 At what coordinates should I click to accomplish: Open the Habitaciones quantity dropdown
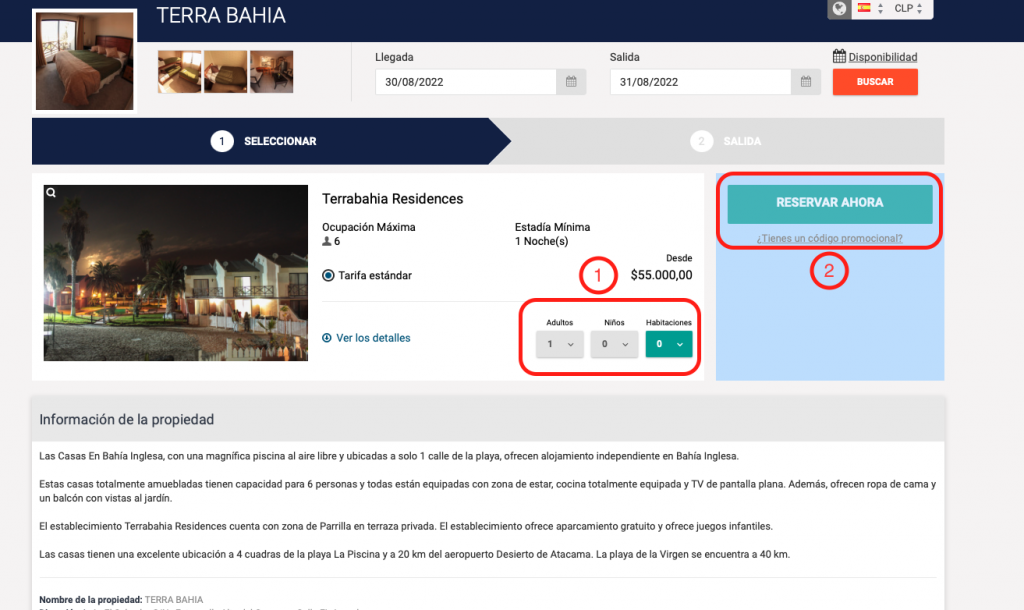(668, 344)
